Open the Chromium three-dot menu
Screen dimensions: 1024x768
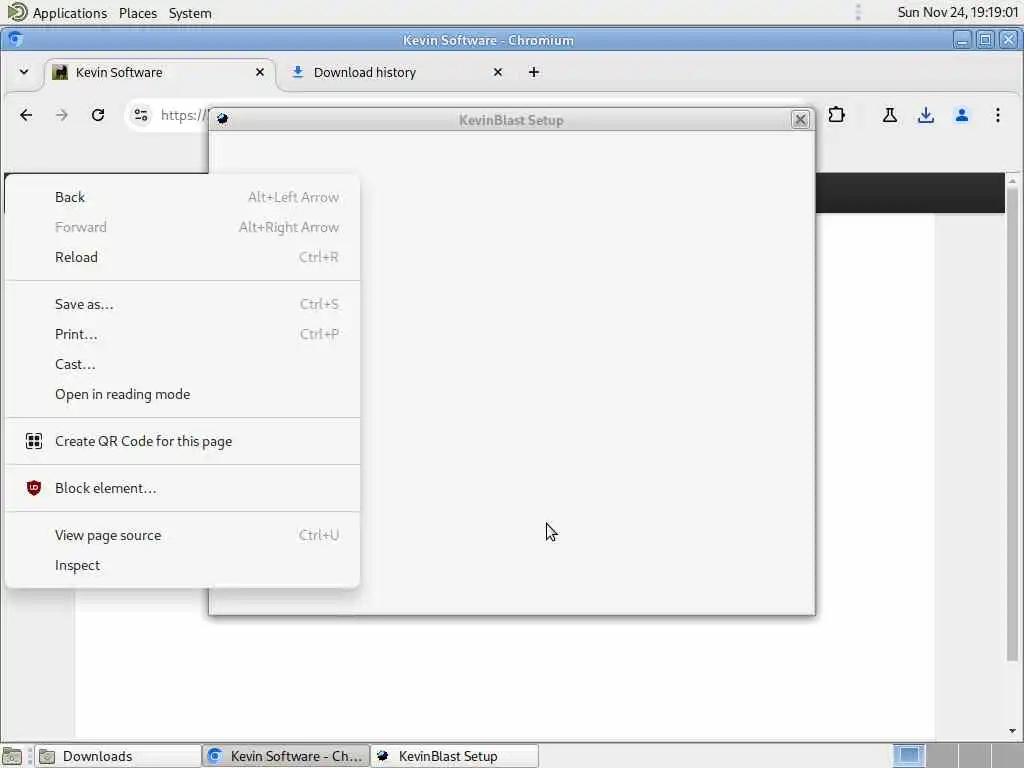tap(997, 116)
